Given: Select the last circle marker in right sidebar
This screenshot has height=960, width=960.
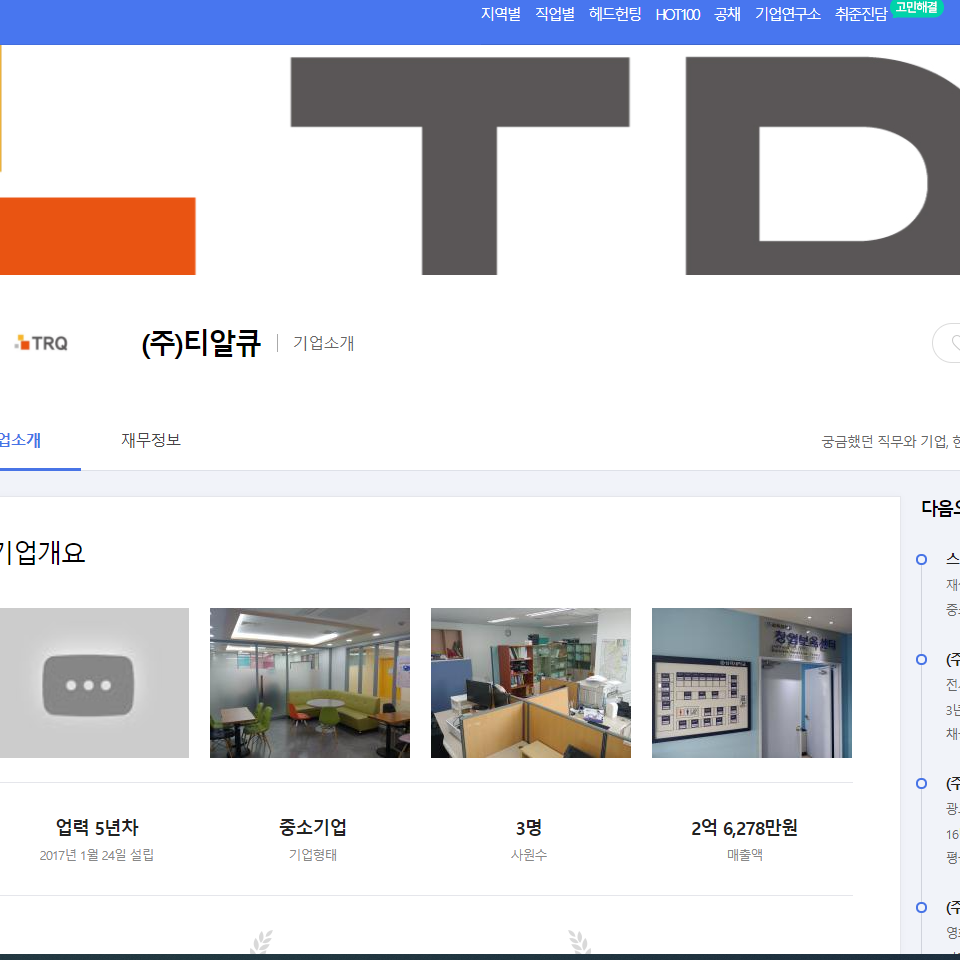Looking at the screenshot, I should pos(921,907).
